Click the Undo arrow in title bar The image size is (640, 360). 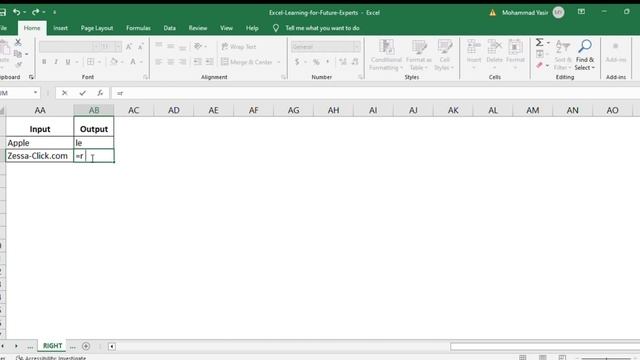[x=16, y=12]
